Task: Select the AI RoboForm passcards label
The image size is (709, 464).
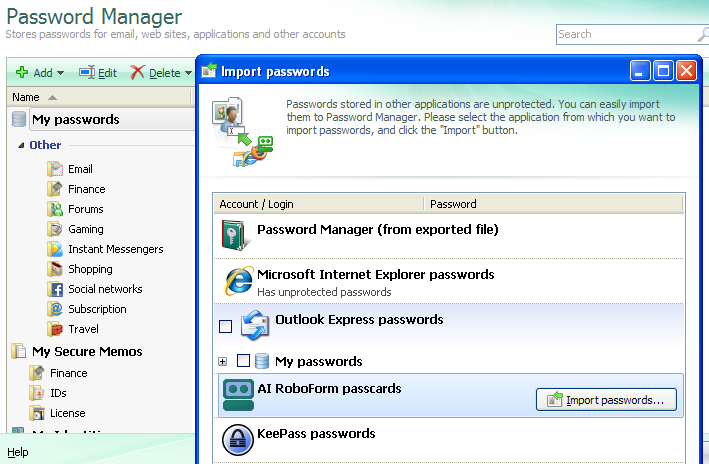Action: click(x=329, y=388)
